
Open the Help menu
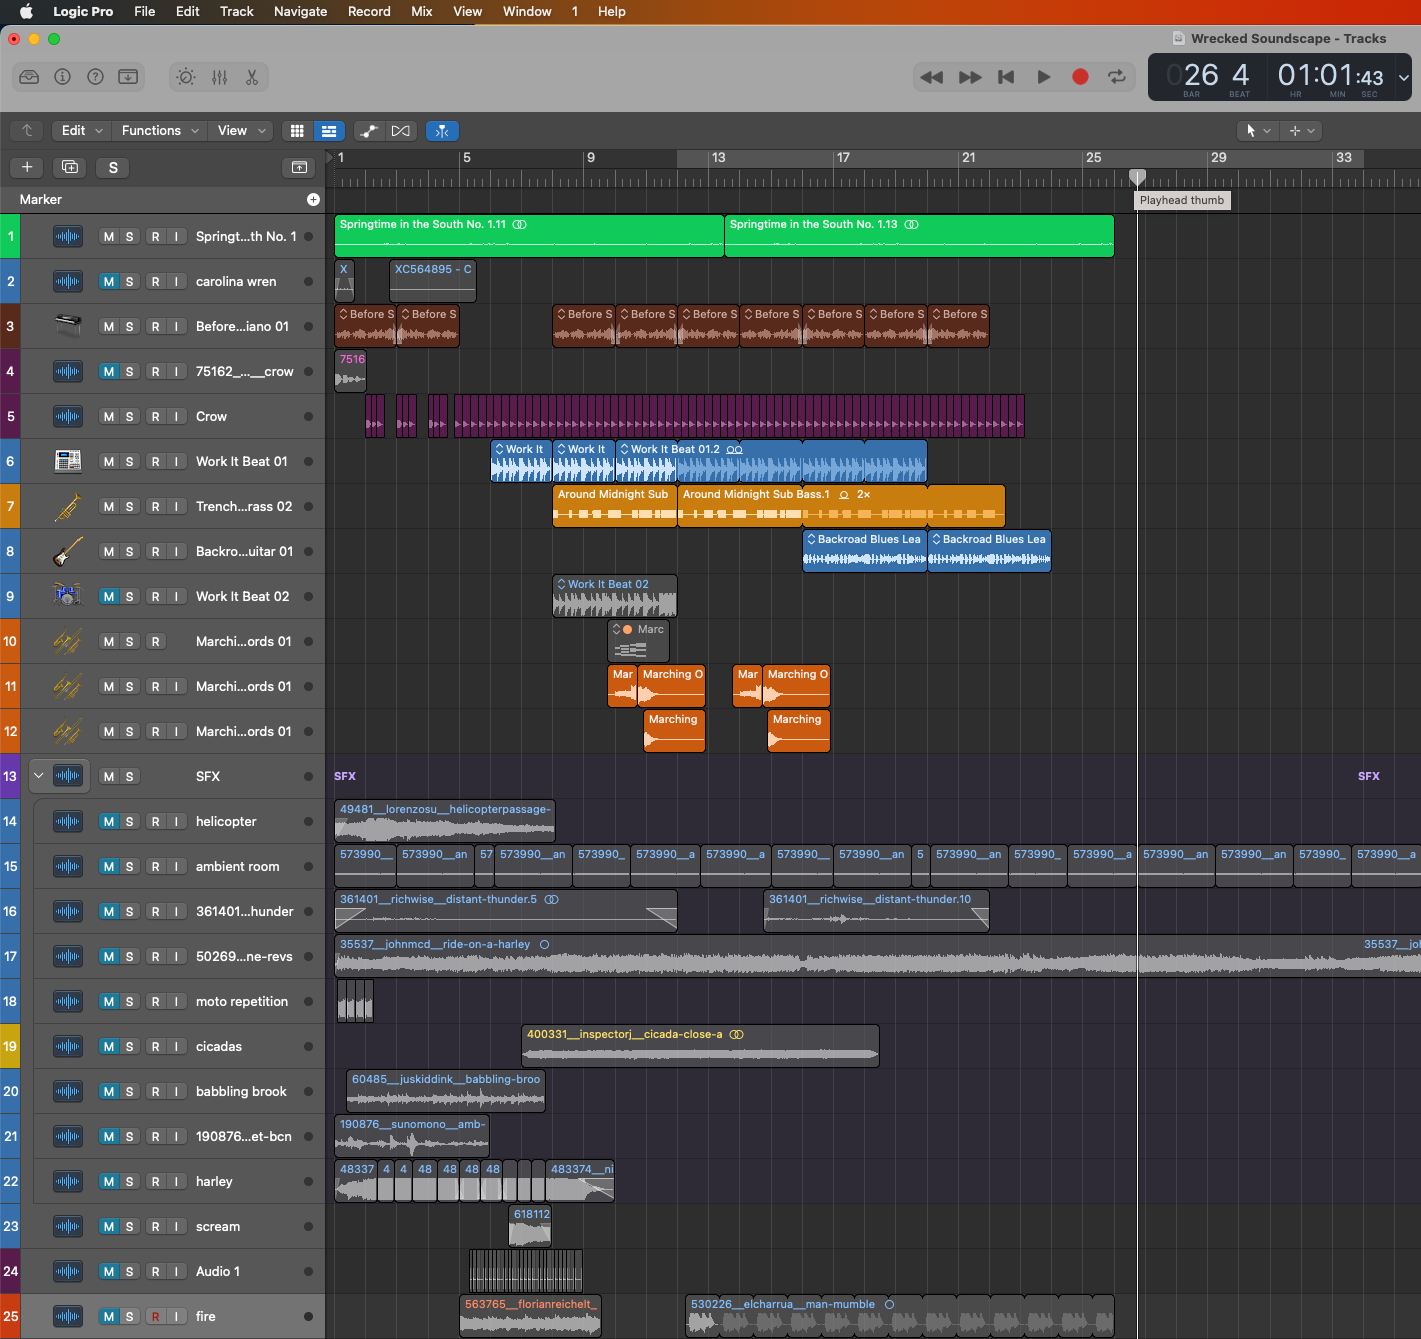tap(612, 11)
